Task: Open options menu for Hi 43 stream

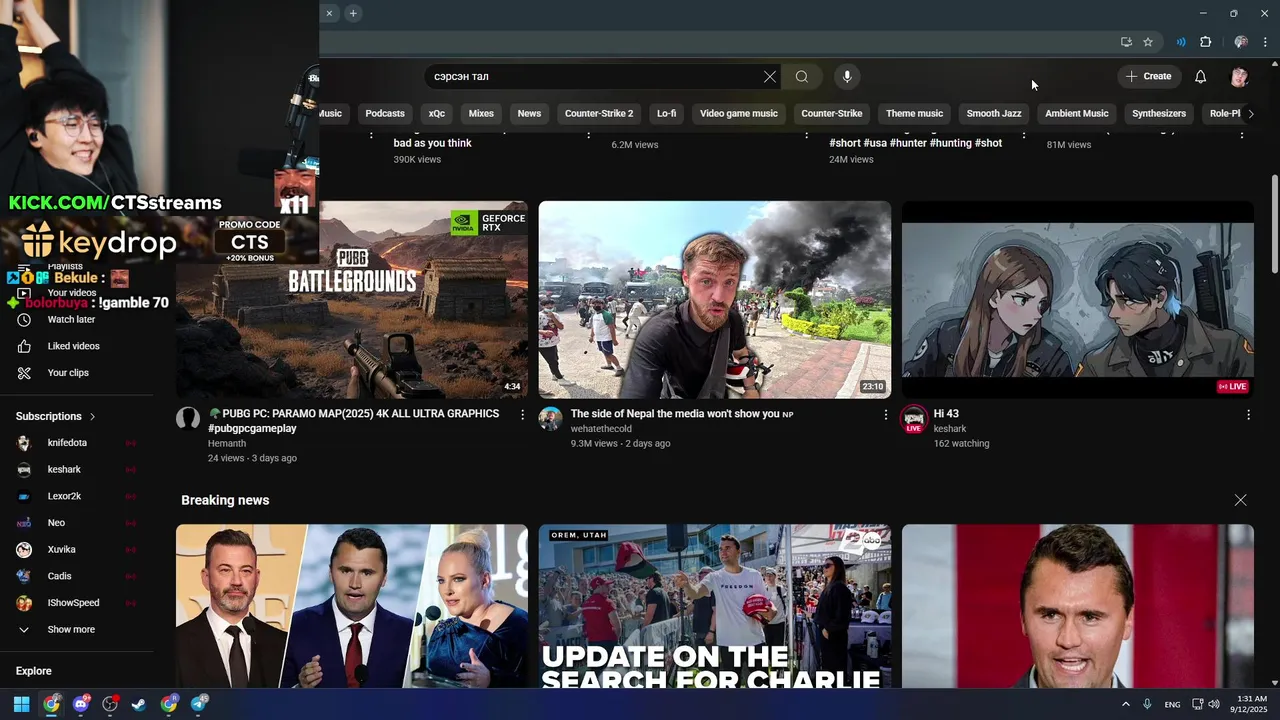Action: tap(1248, 414)
